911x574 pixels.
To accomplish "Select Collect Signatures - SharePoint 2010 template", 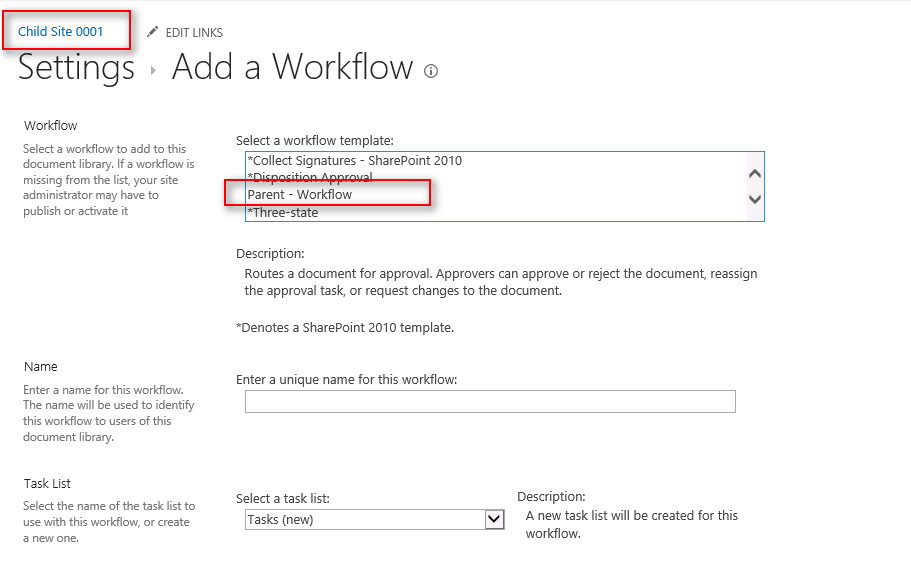I will click(354, 160).
